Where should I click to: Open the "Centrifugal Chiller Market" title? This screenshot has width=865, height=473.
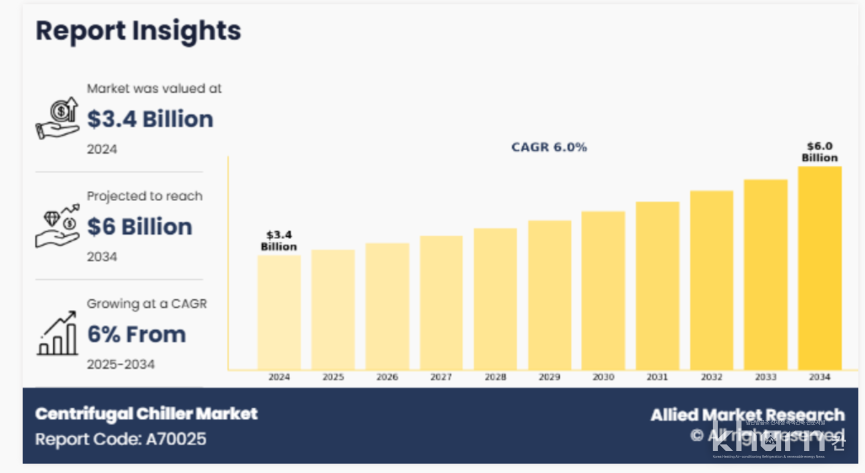[x=146, y=413]
